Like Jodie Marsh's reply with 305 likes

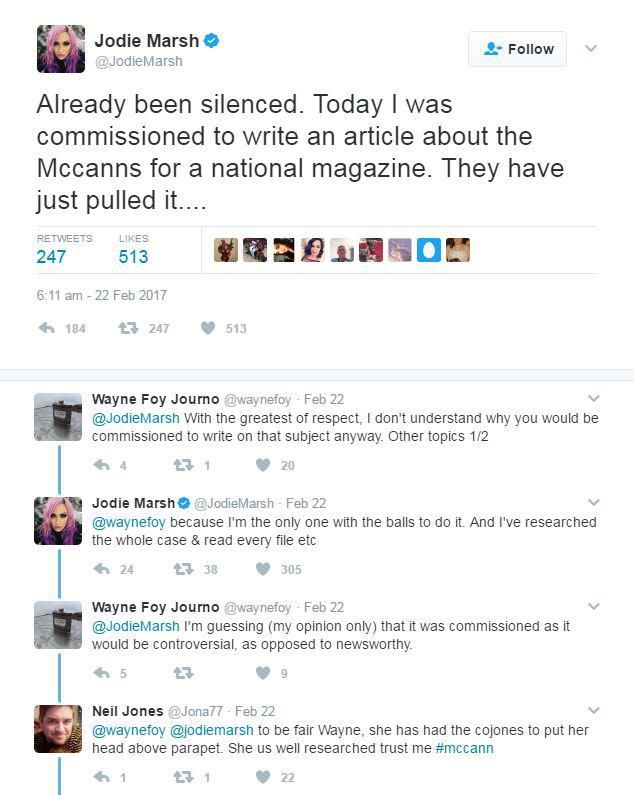[x=263, y=569]
